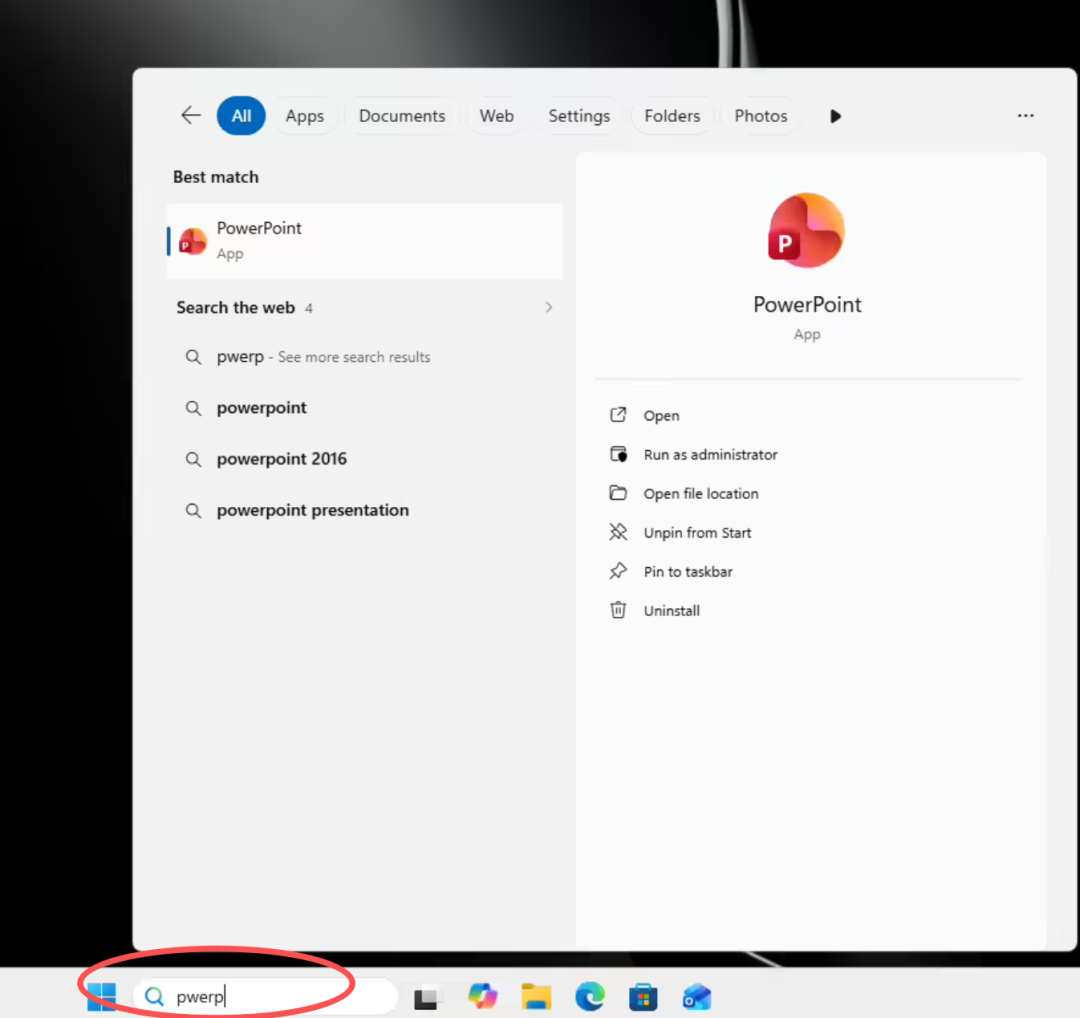Switch to the Apps filter tab

pos(304,116)
